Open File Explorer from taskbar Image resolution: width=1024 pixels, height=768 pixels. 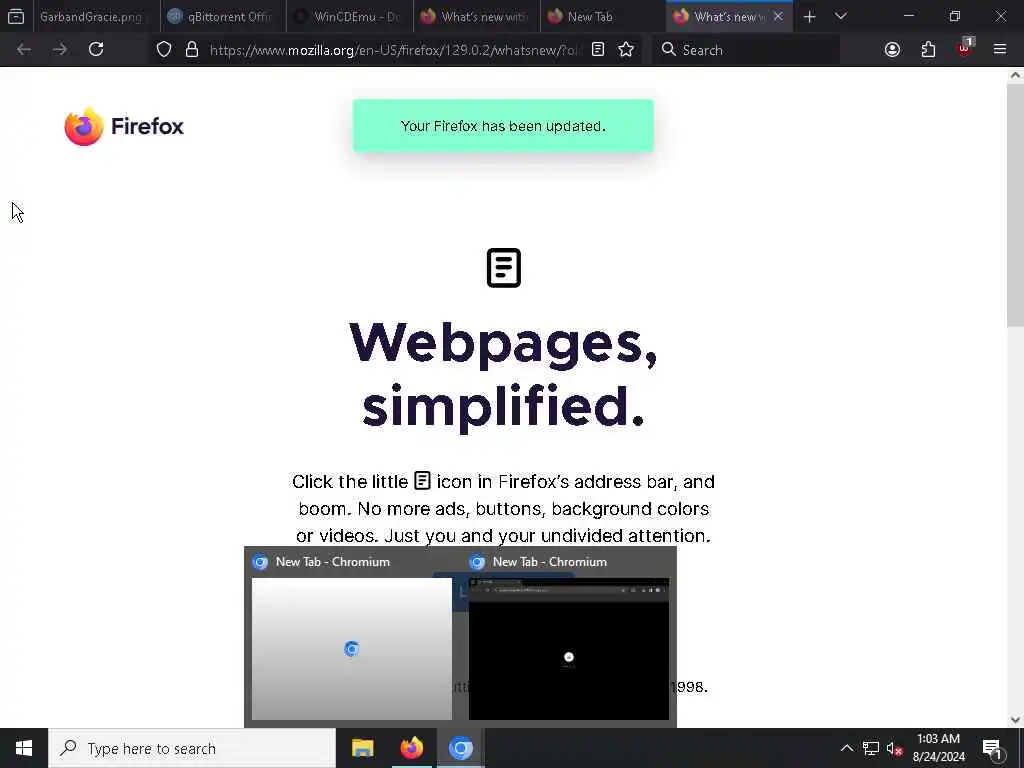click(362, 748)
